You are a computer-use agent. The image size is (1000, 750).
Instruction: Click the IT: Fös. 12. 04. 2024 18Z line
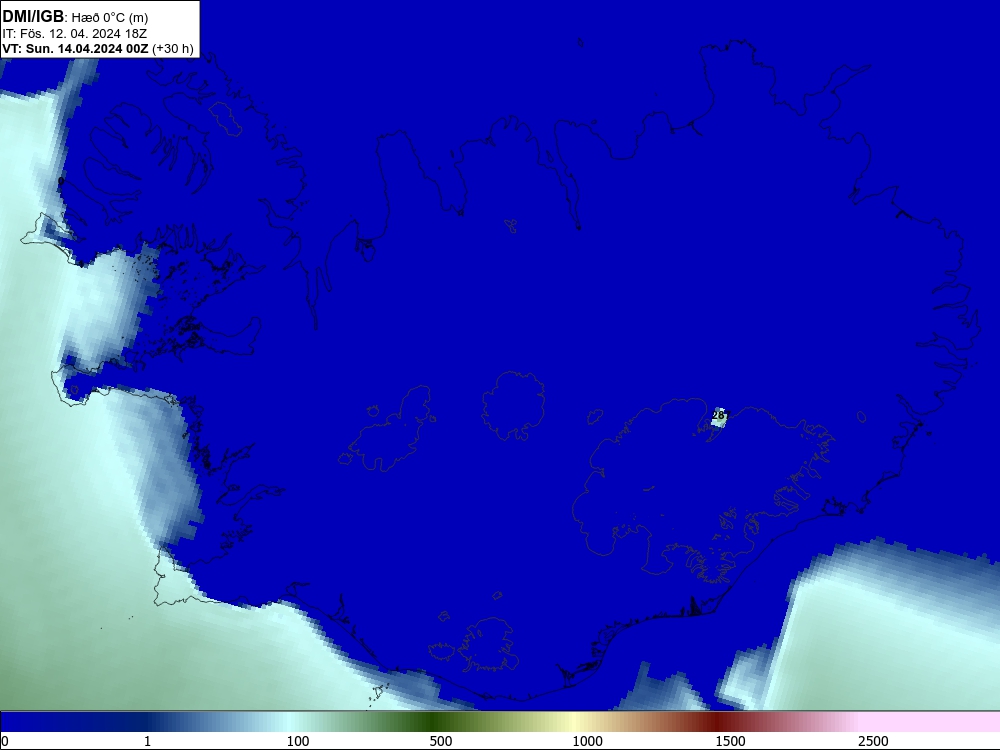coord(75,33)
